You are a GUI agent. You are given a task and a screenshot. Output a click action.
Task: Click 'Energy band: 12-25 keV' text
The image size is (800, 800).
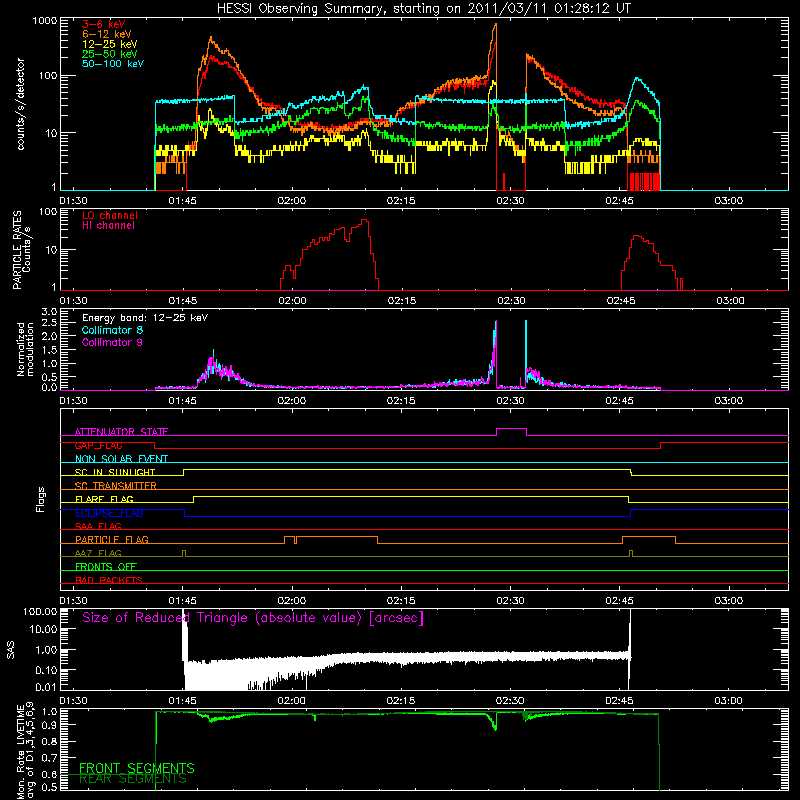point(145,318)
